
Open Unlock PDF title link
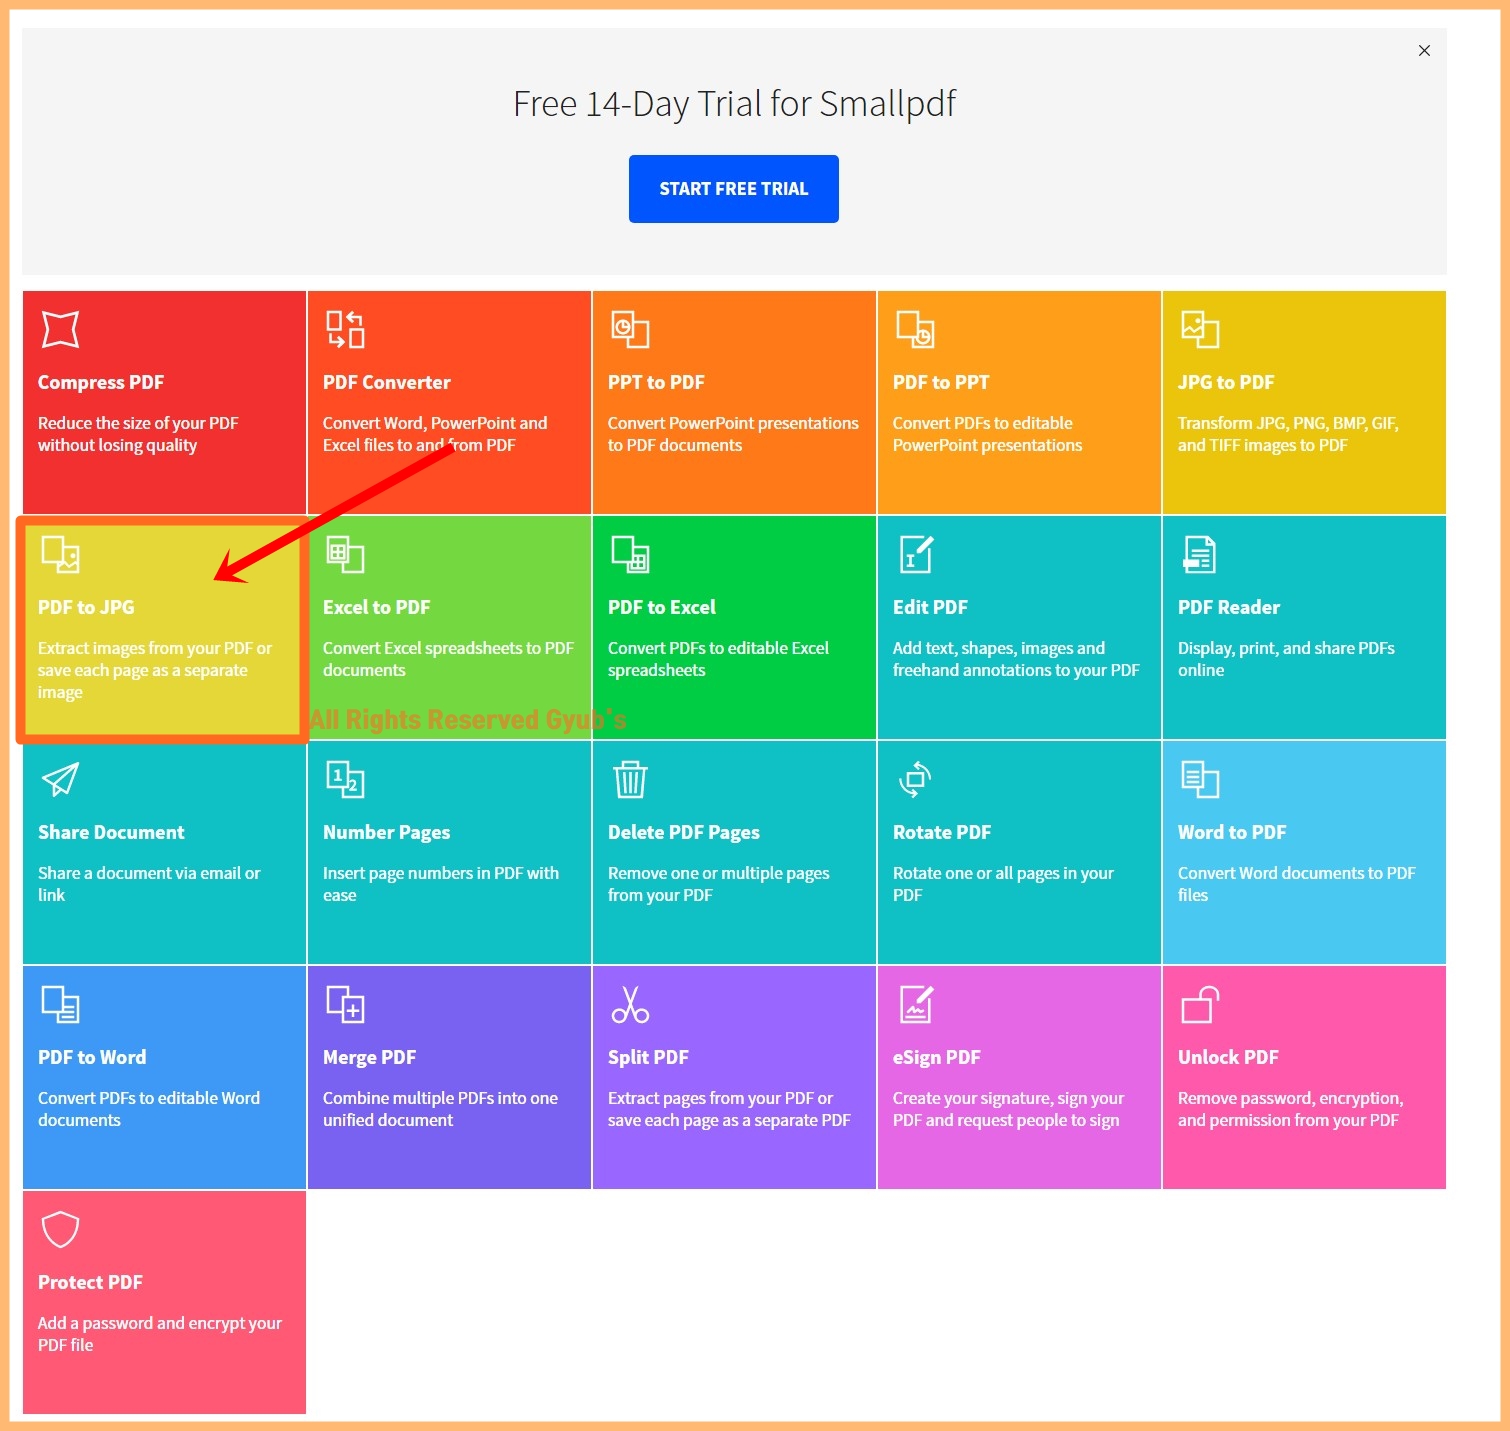coord(1228,1058)
